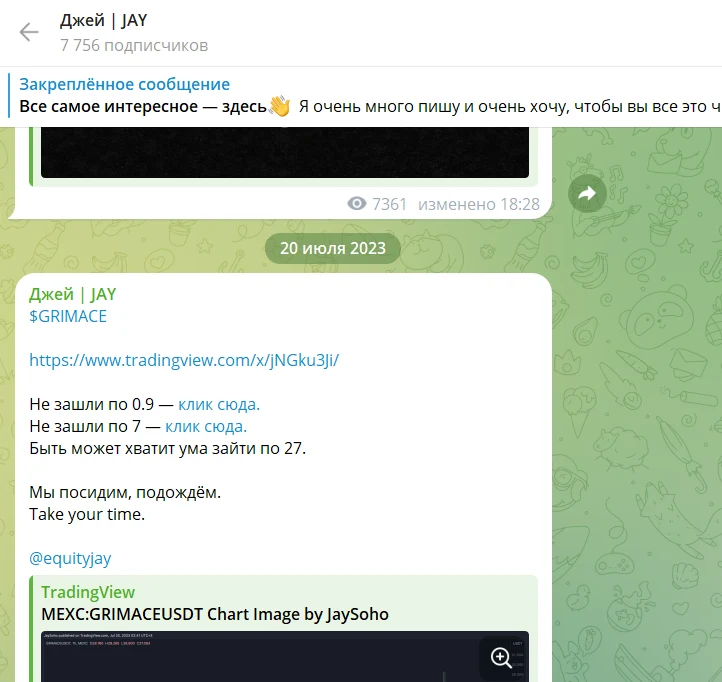Click the pinned message preview text
The height and width of the screenshot is (682, 722).
point(370,106)
